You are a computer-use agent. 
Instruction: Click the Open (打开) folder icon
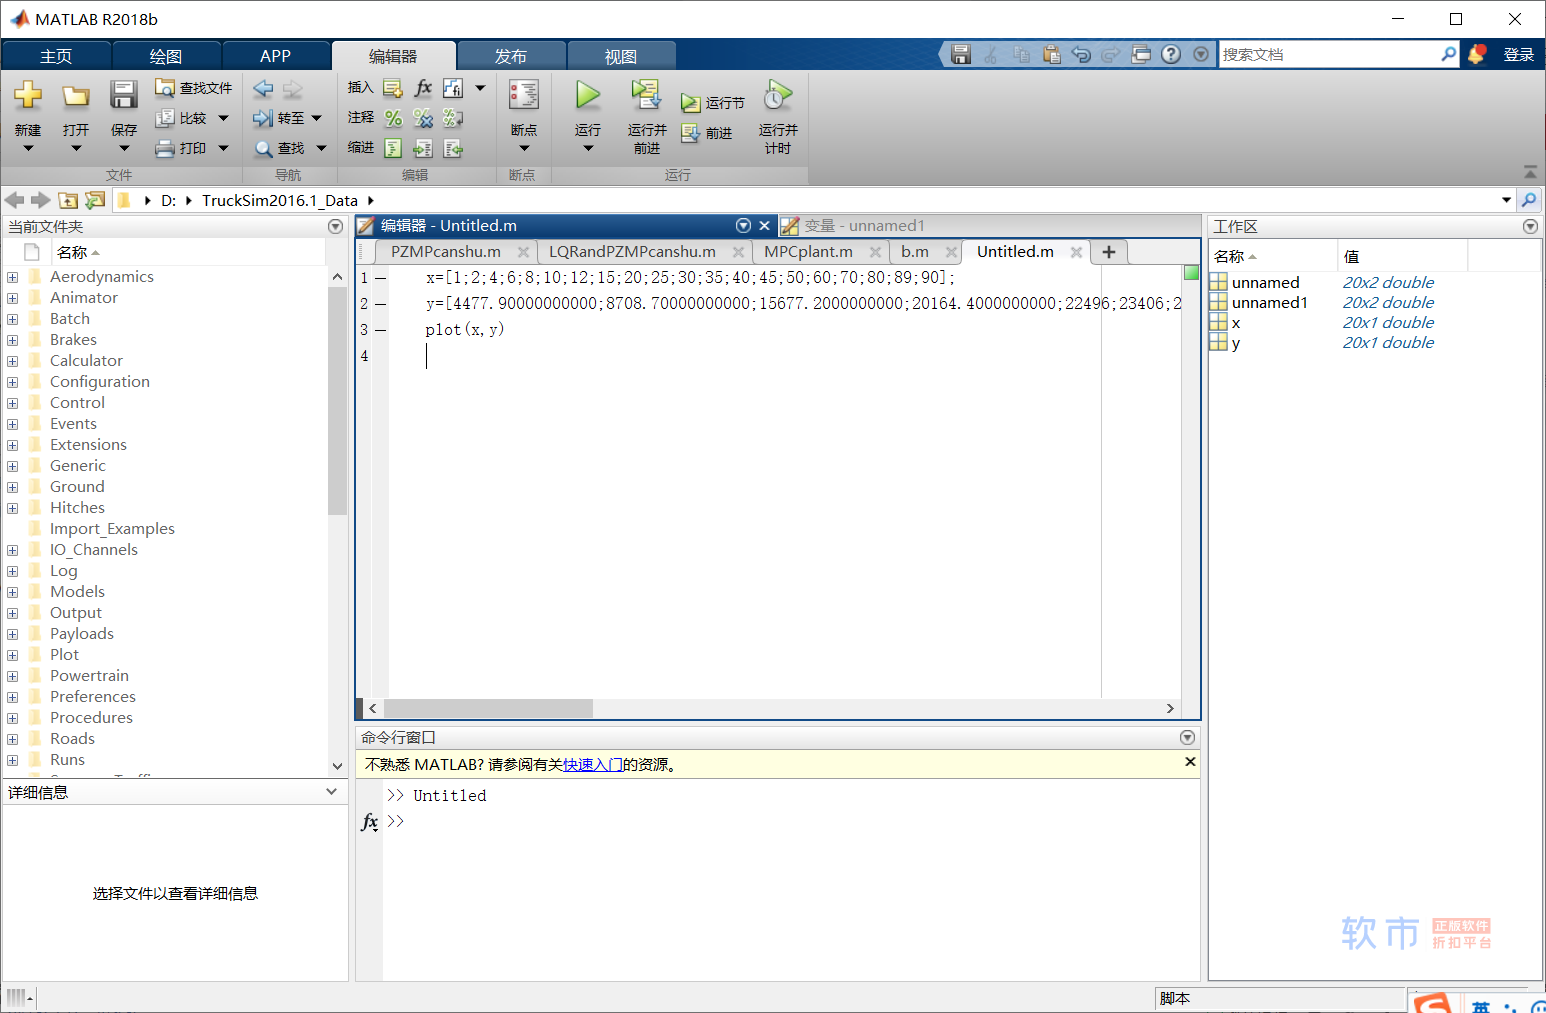[x=76, y=96]
